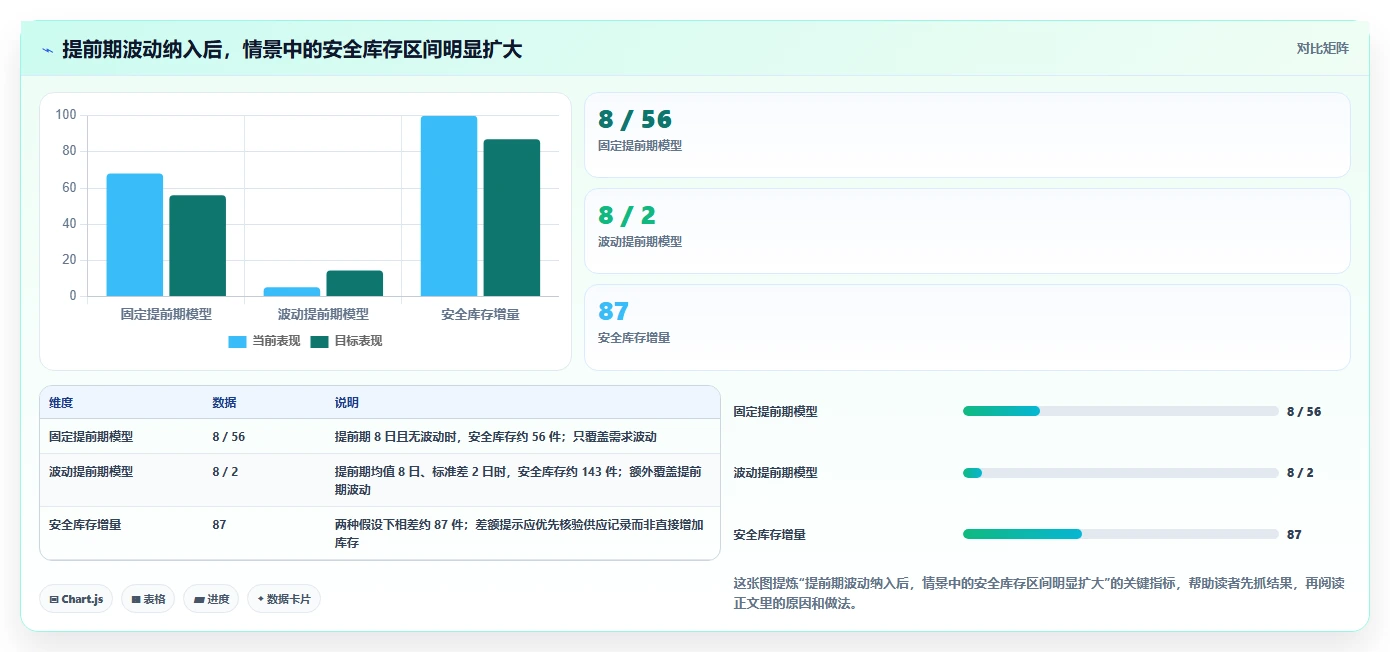Click the blue 波动提前期模型 current bar
1390x652 pixels.
tap(292, 292)
